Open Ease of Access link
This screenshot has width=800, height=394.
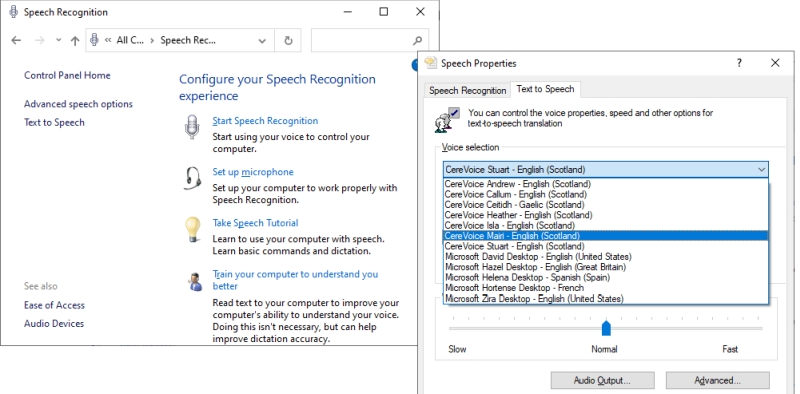pyautogui.click(x=54, y=305)
